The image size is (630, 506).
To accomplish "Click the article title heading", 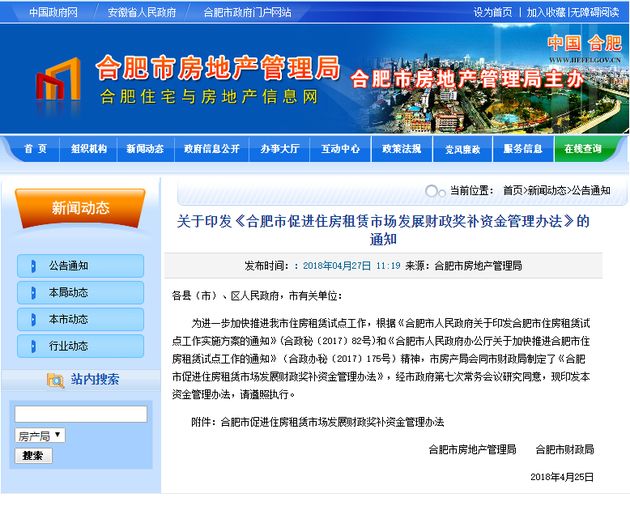I will (383, 230).
